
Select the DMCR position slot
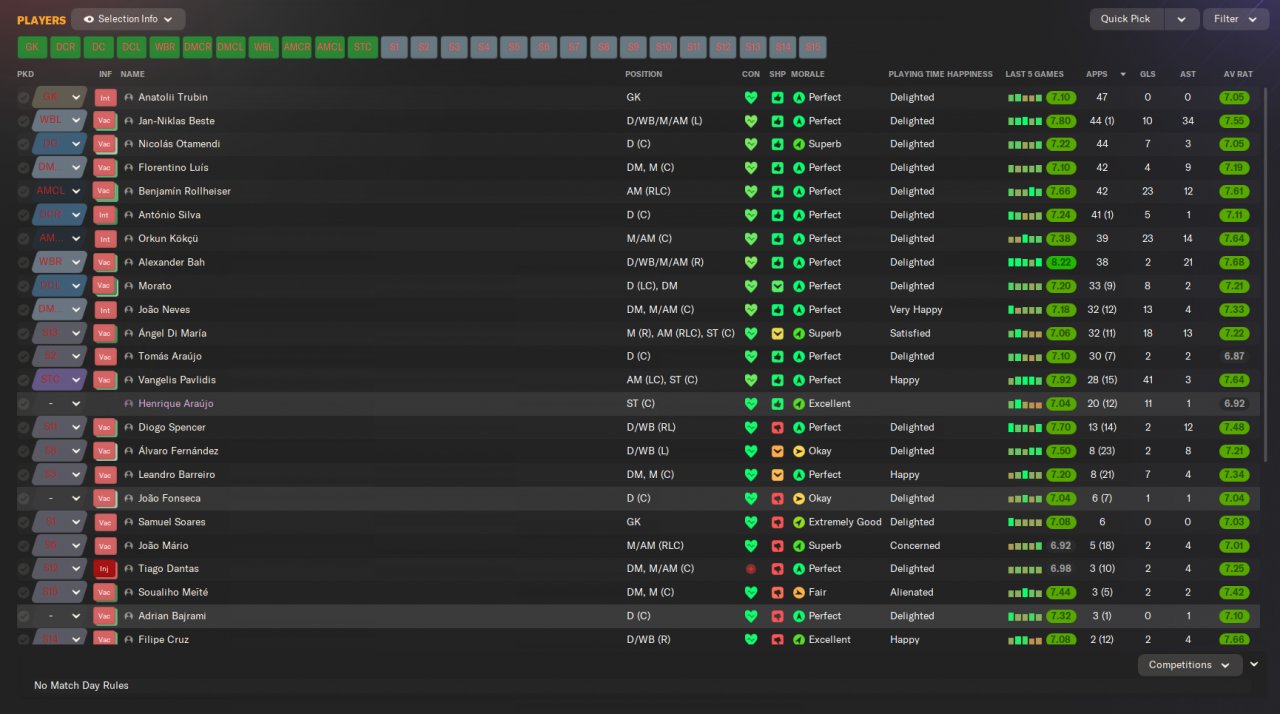tap(197, 47)
